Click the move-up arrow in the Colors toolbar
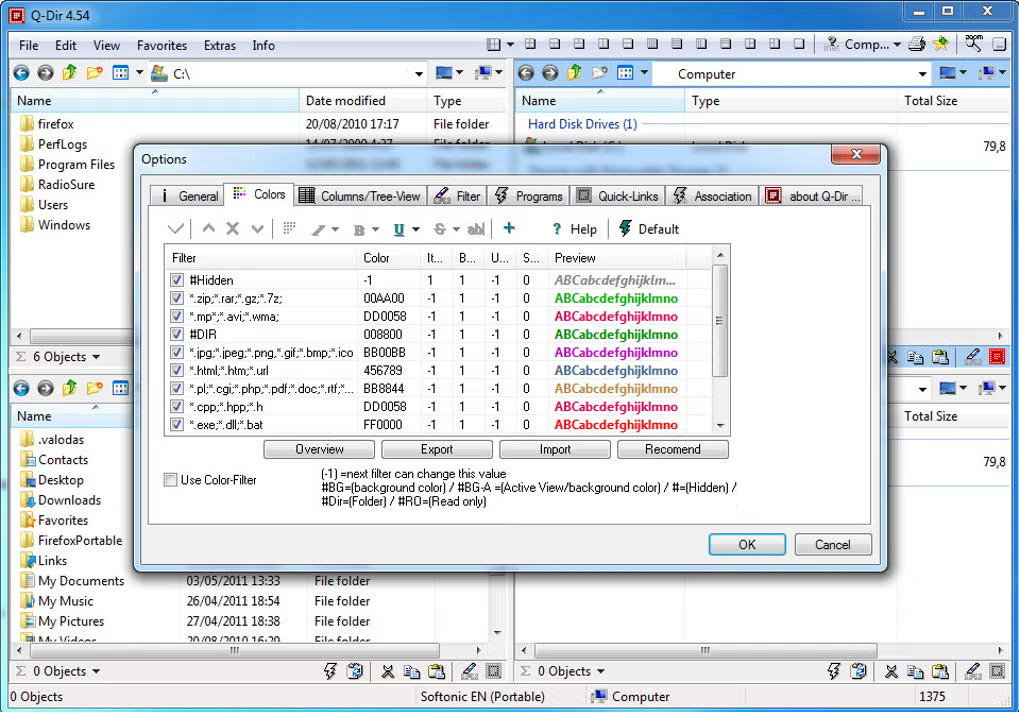 (209, 229)
